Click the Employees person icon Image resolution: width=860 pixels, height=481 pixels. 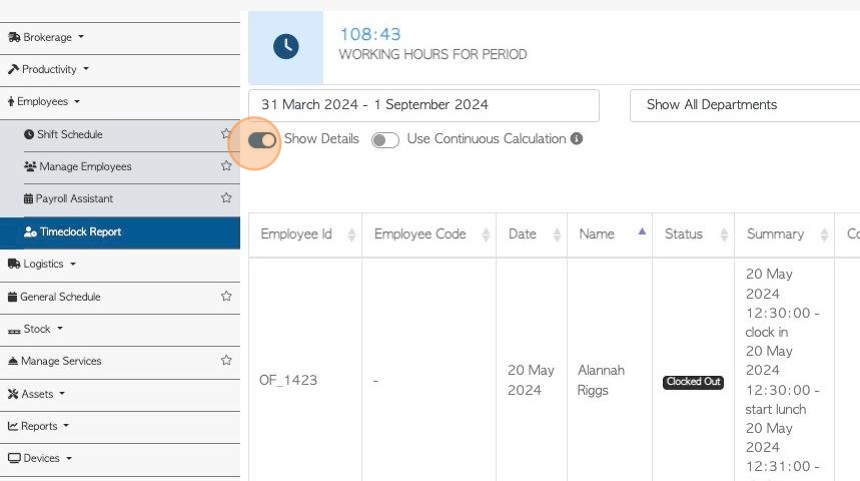click(x=11, y=101)
